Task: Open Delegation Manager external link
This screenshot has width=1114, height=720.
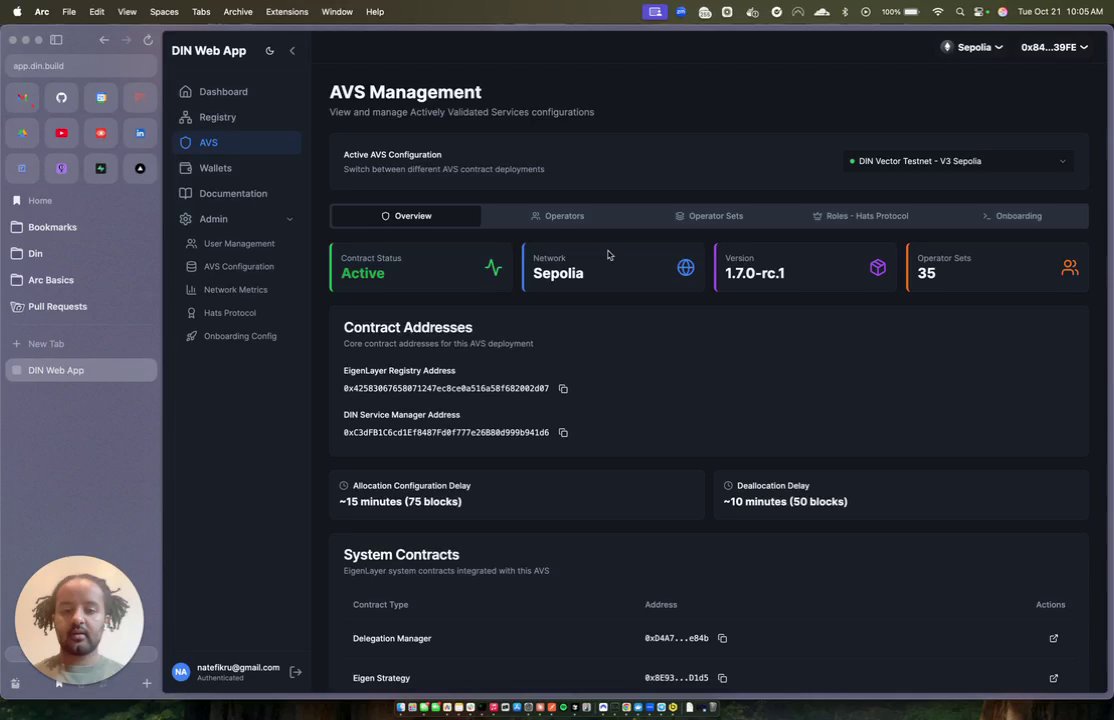Action: [1054, 638]
